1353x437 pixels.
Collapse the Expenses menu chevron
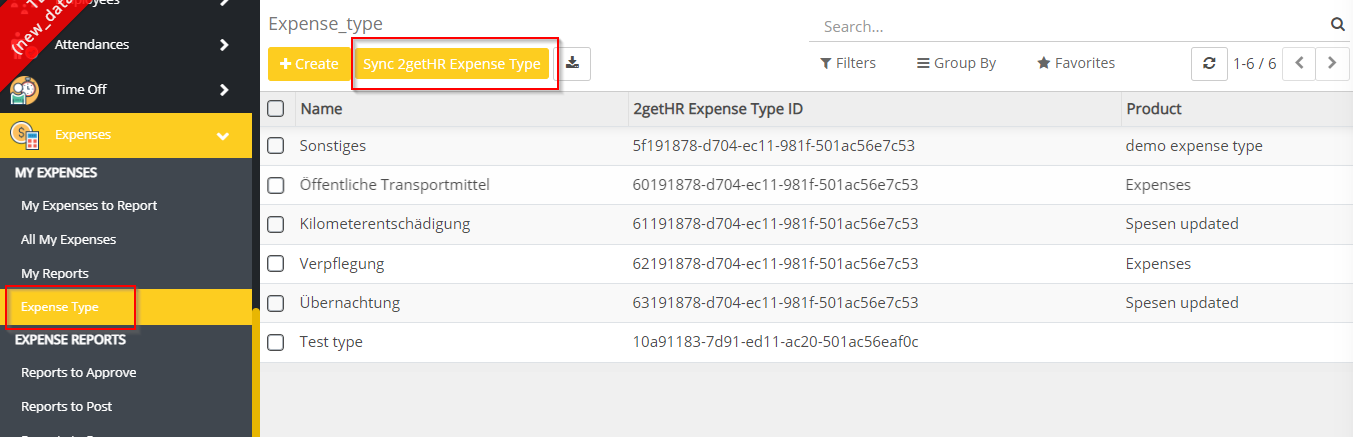[x=223, y=135]
